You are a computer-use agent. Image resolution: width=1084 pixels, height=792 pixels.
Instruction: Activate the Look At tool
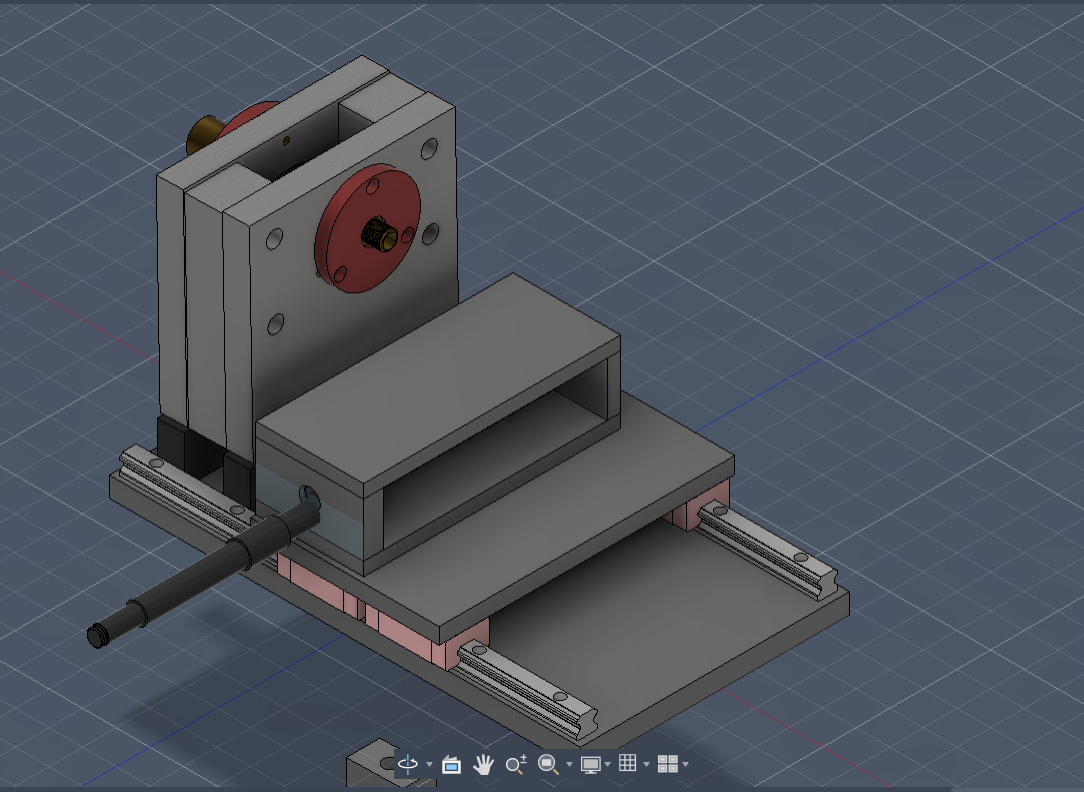point(451,764)
